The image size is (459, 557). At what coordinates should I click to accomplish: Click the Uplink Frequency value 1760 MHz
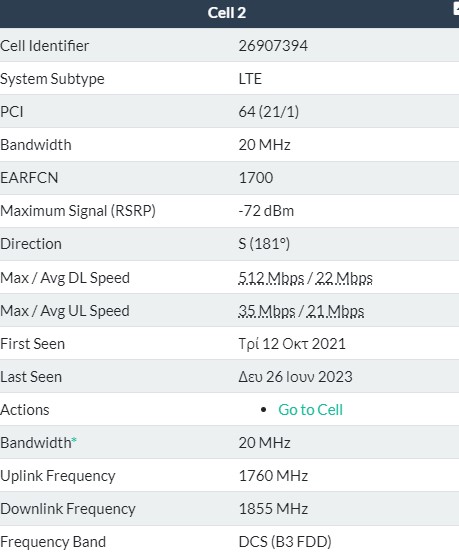pyautogui.click(x=273, y=476)
